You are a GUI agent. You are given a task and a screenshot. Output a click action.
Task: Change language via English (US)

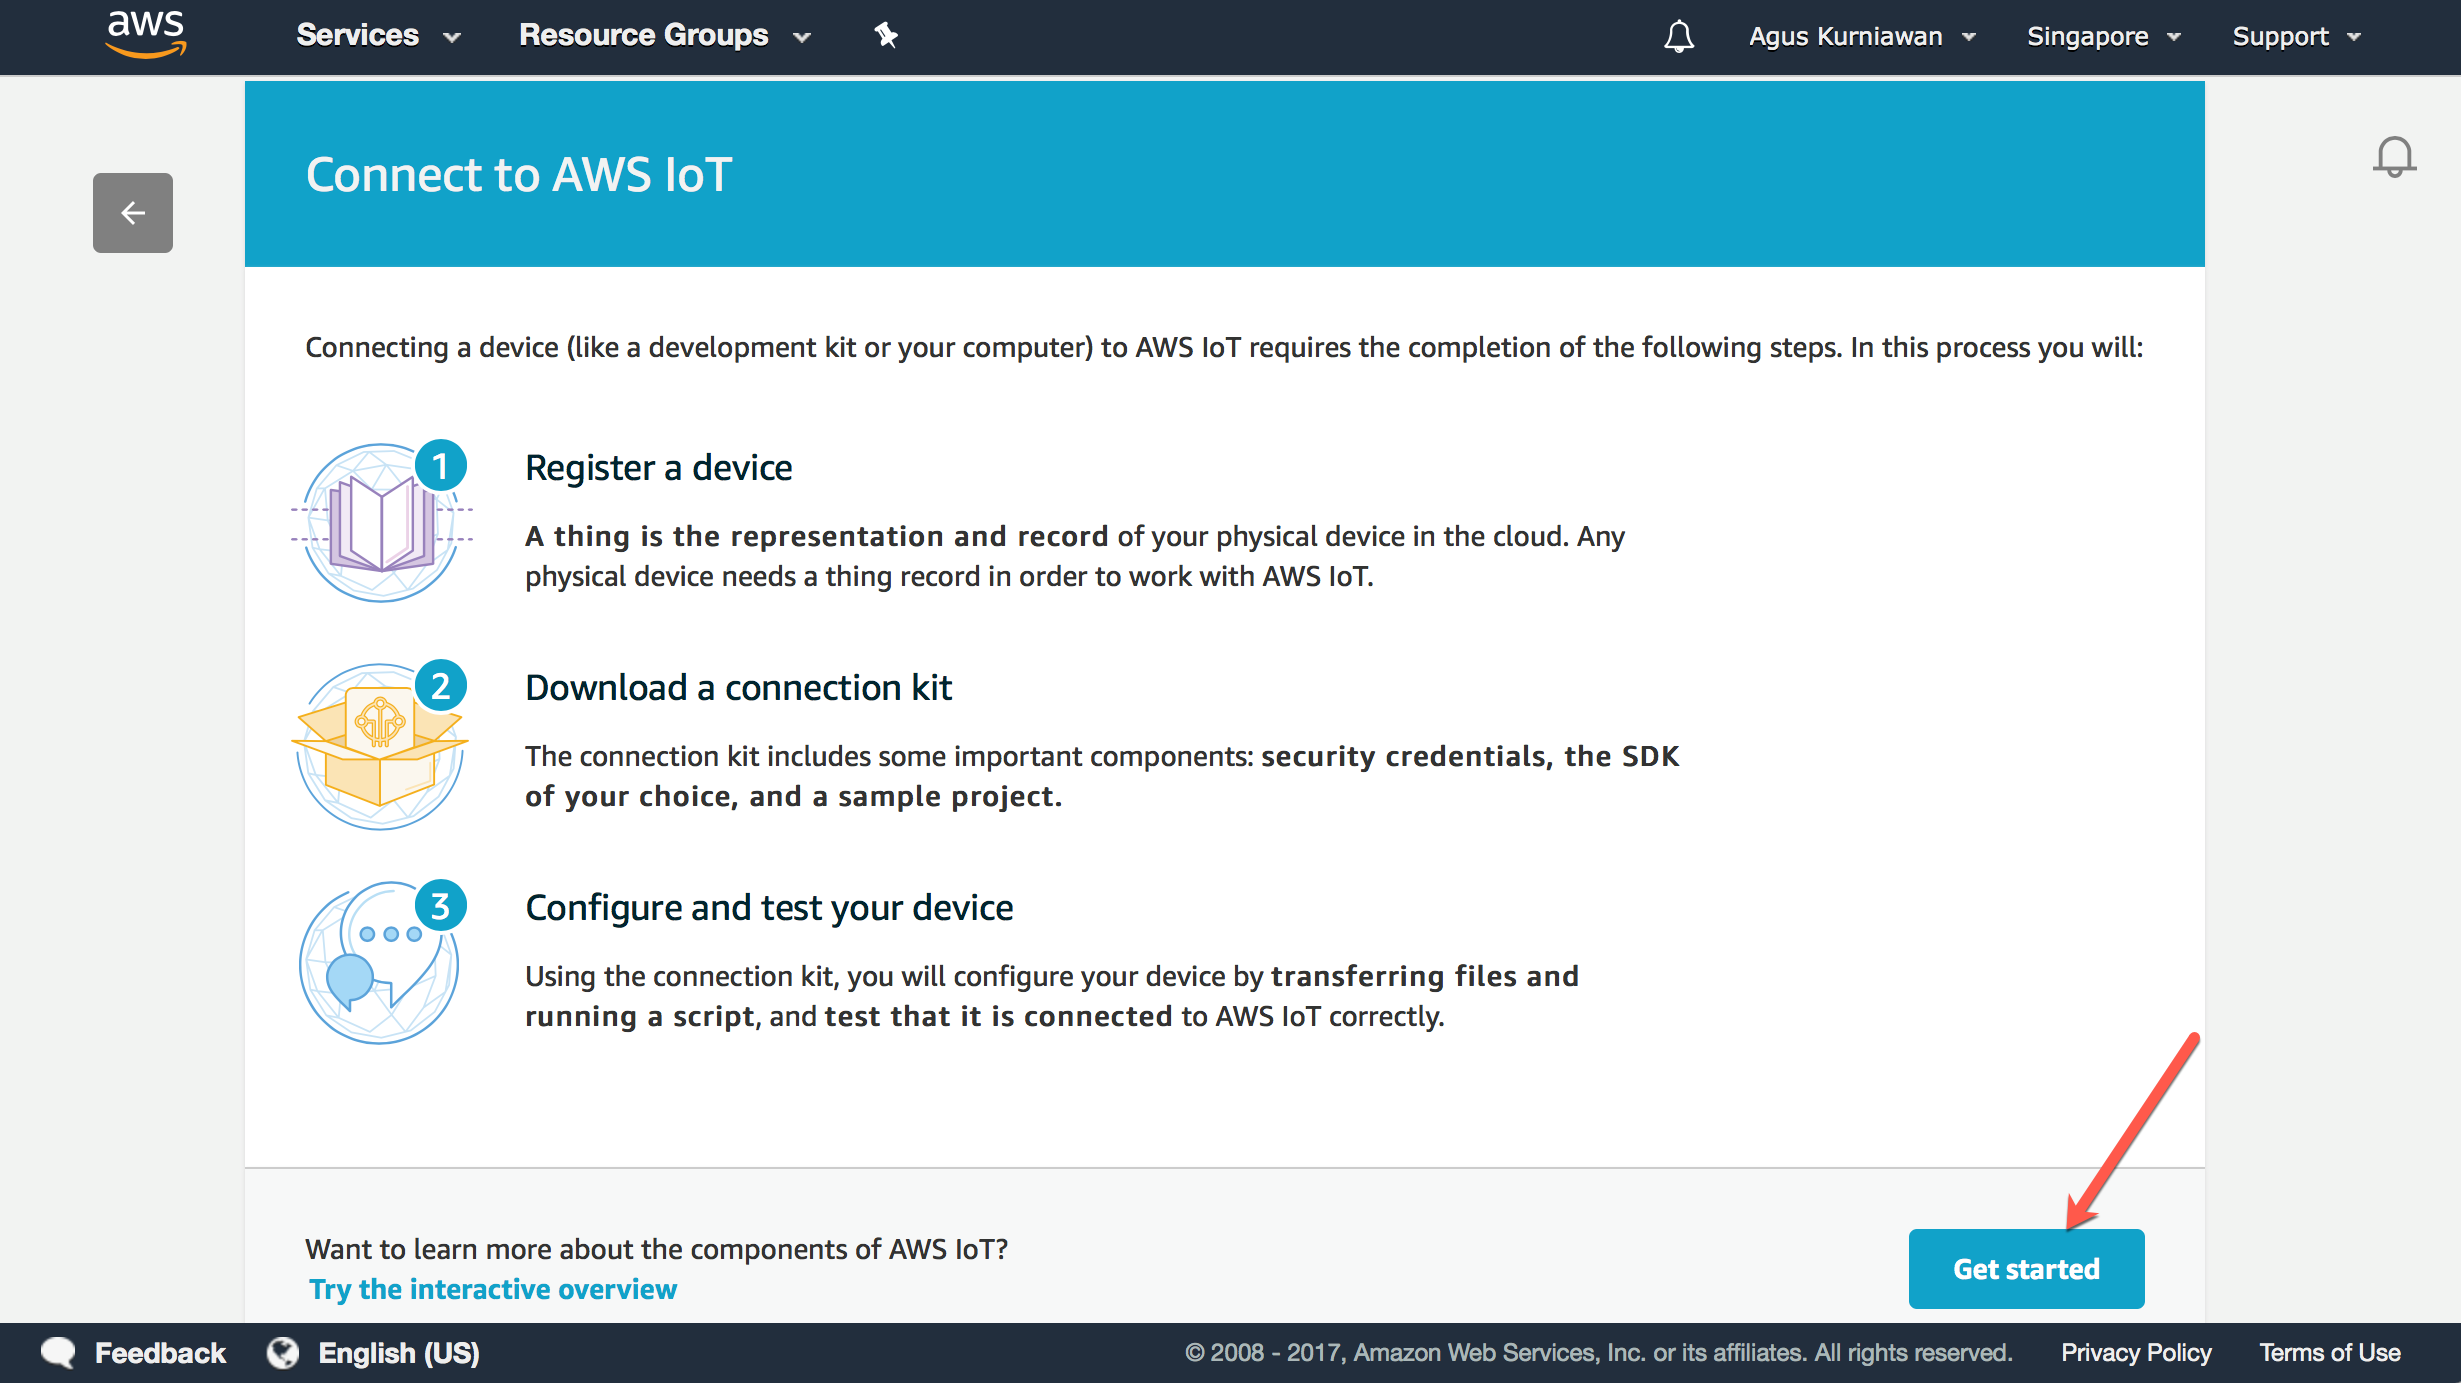399,1353
